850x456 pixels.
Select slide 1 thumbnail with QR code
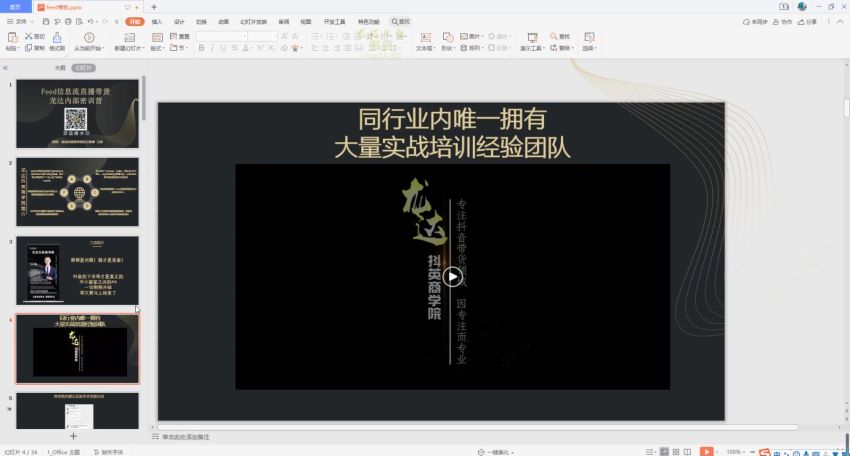78,114
